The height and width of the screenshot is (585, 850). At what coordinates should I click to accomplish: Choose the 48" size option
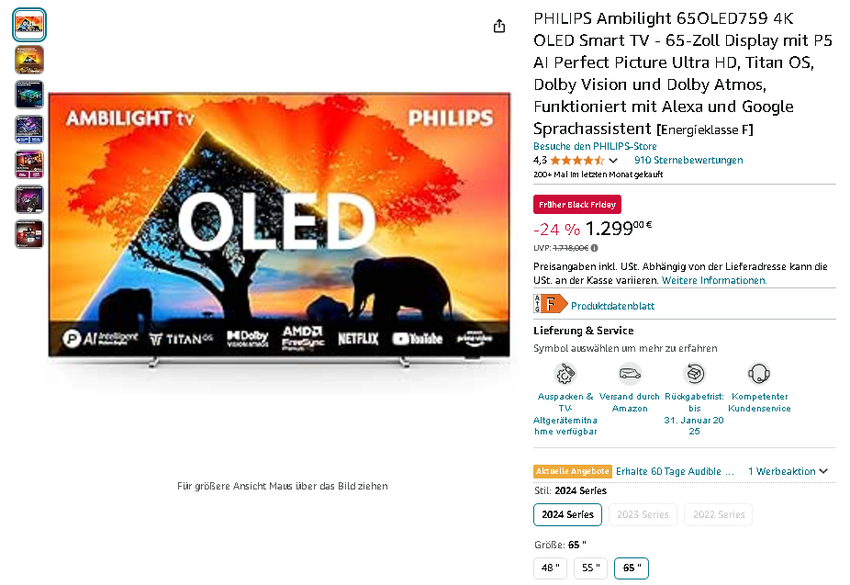(550, 568)
